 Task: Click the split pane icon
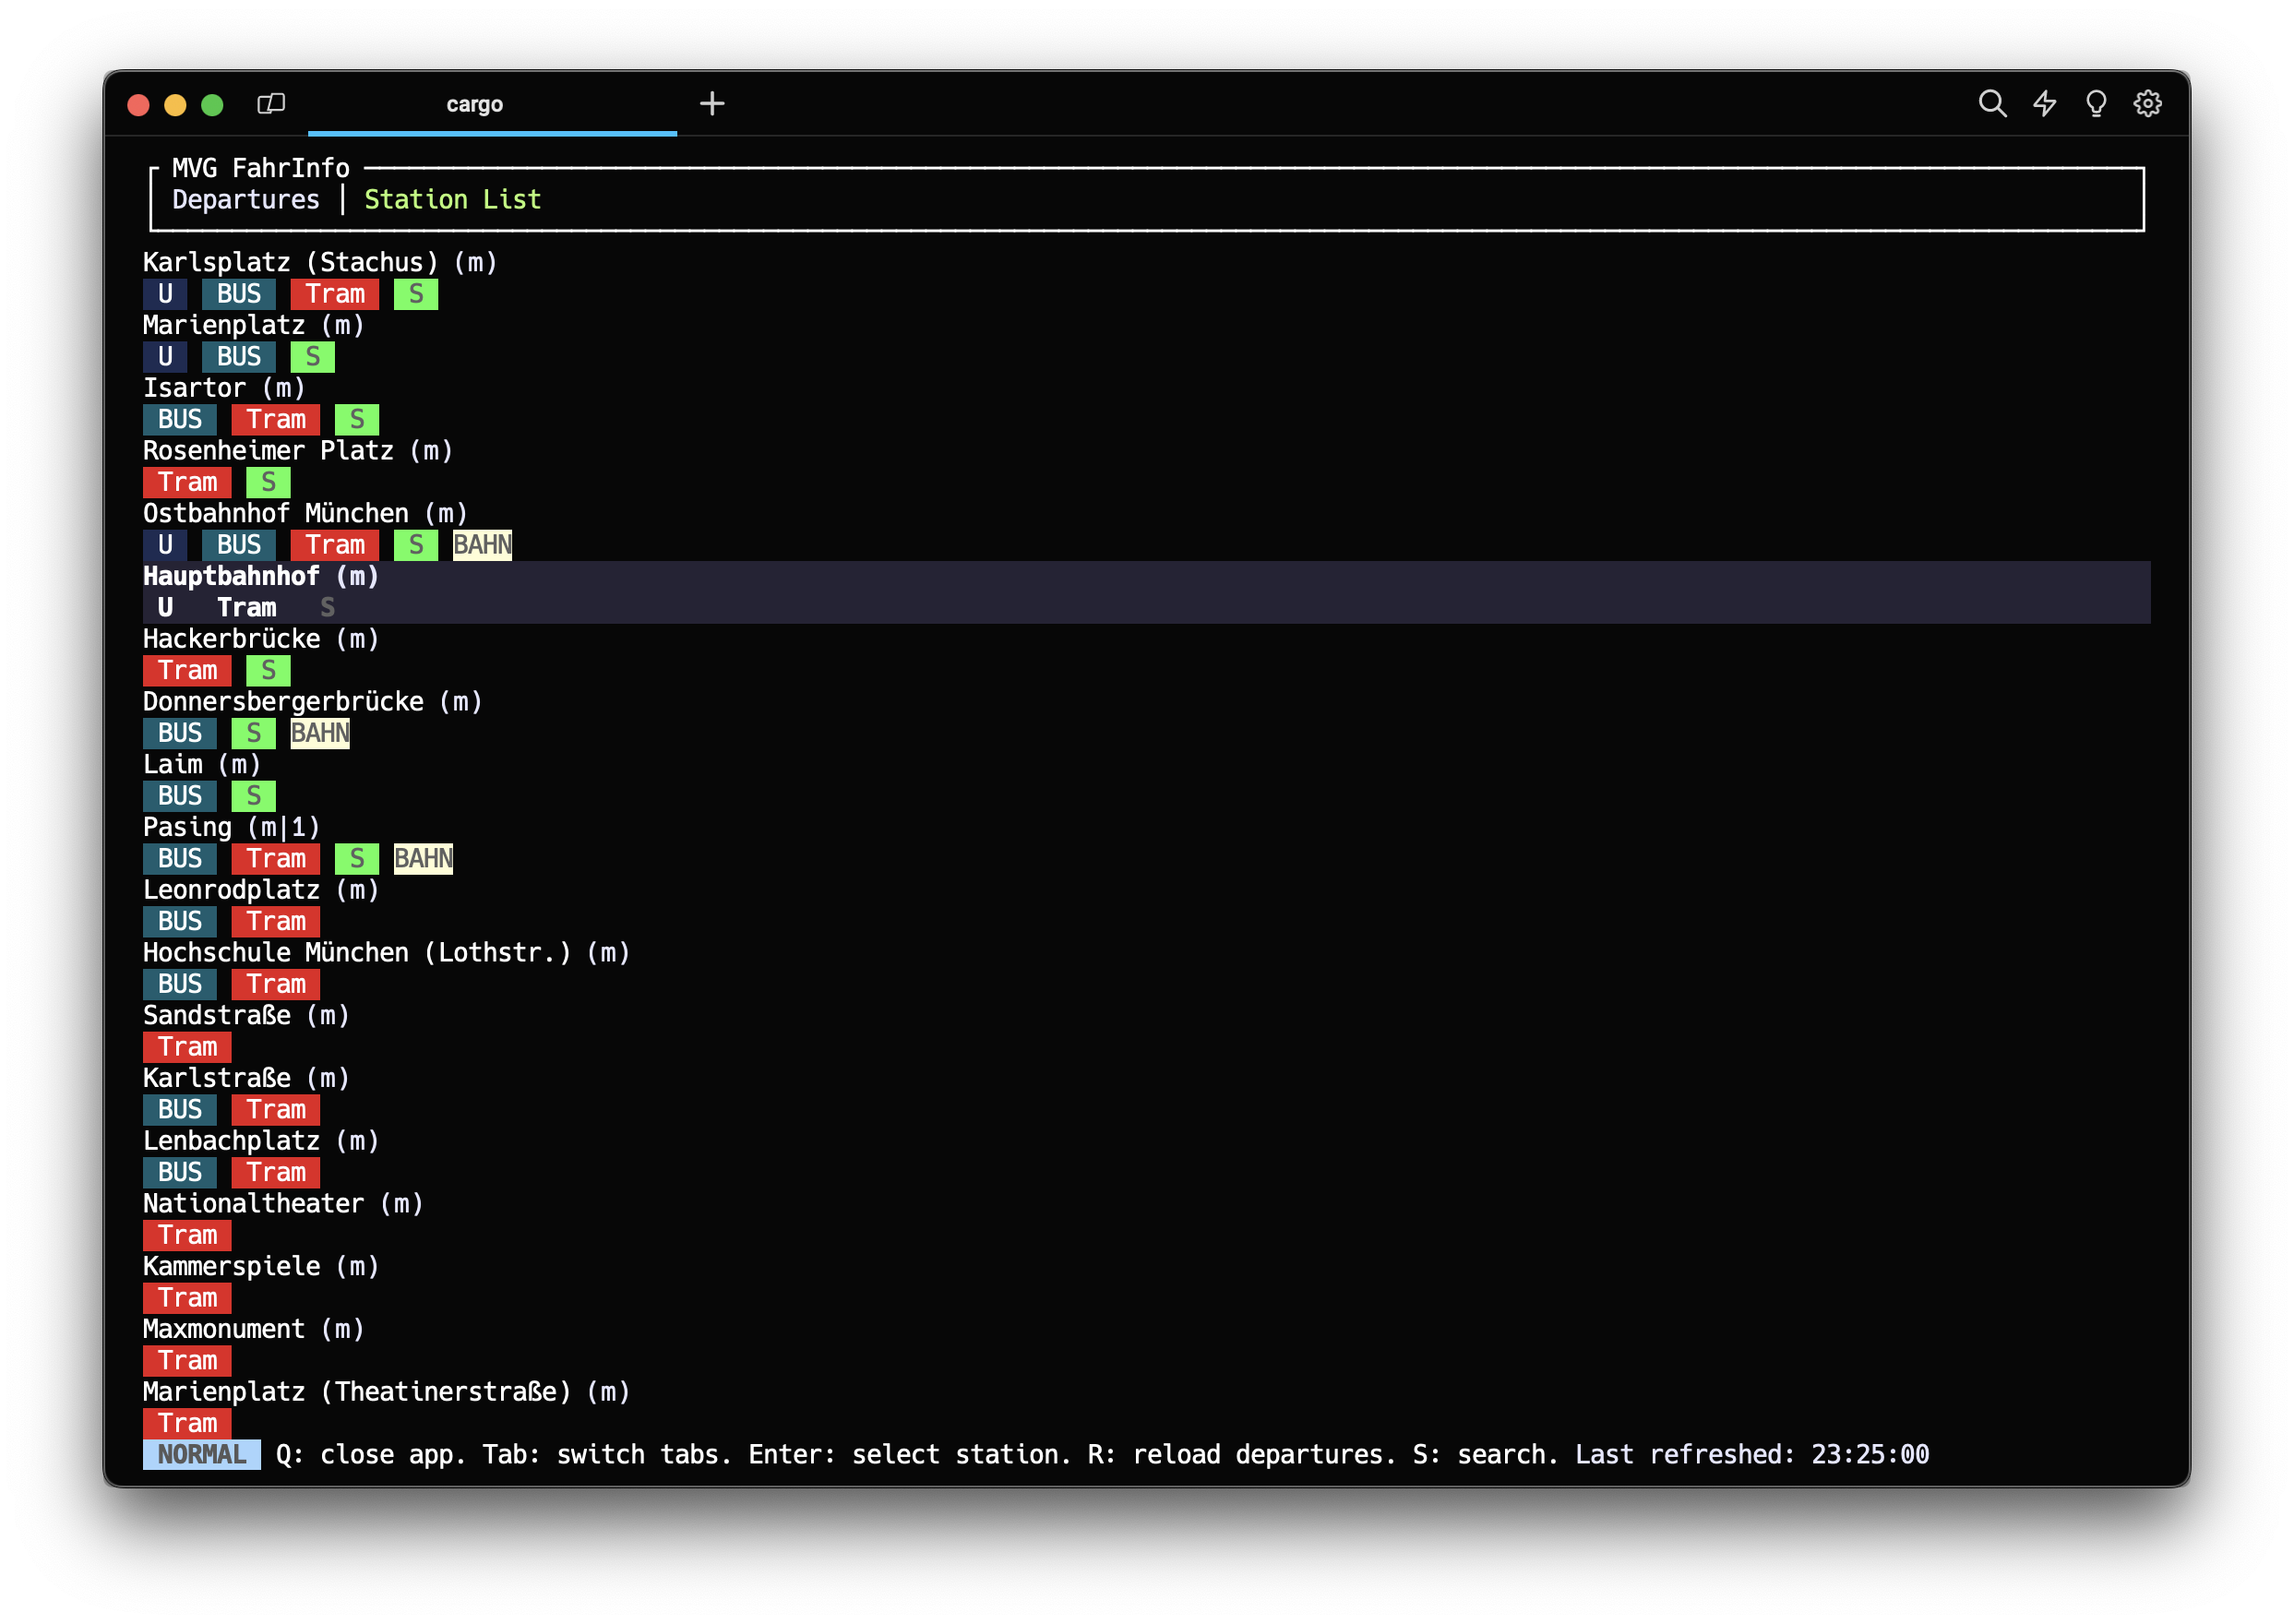point(271,104)
